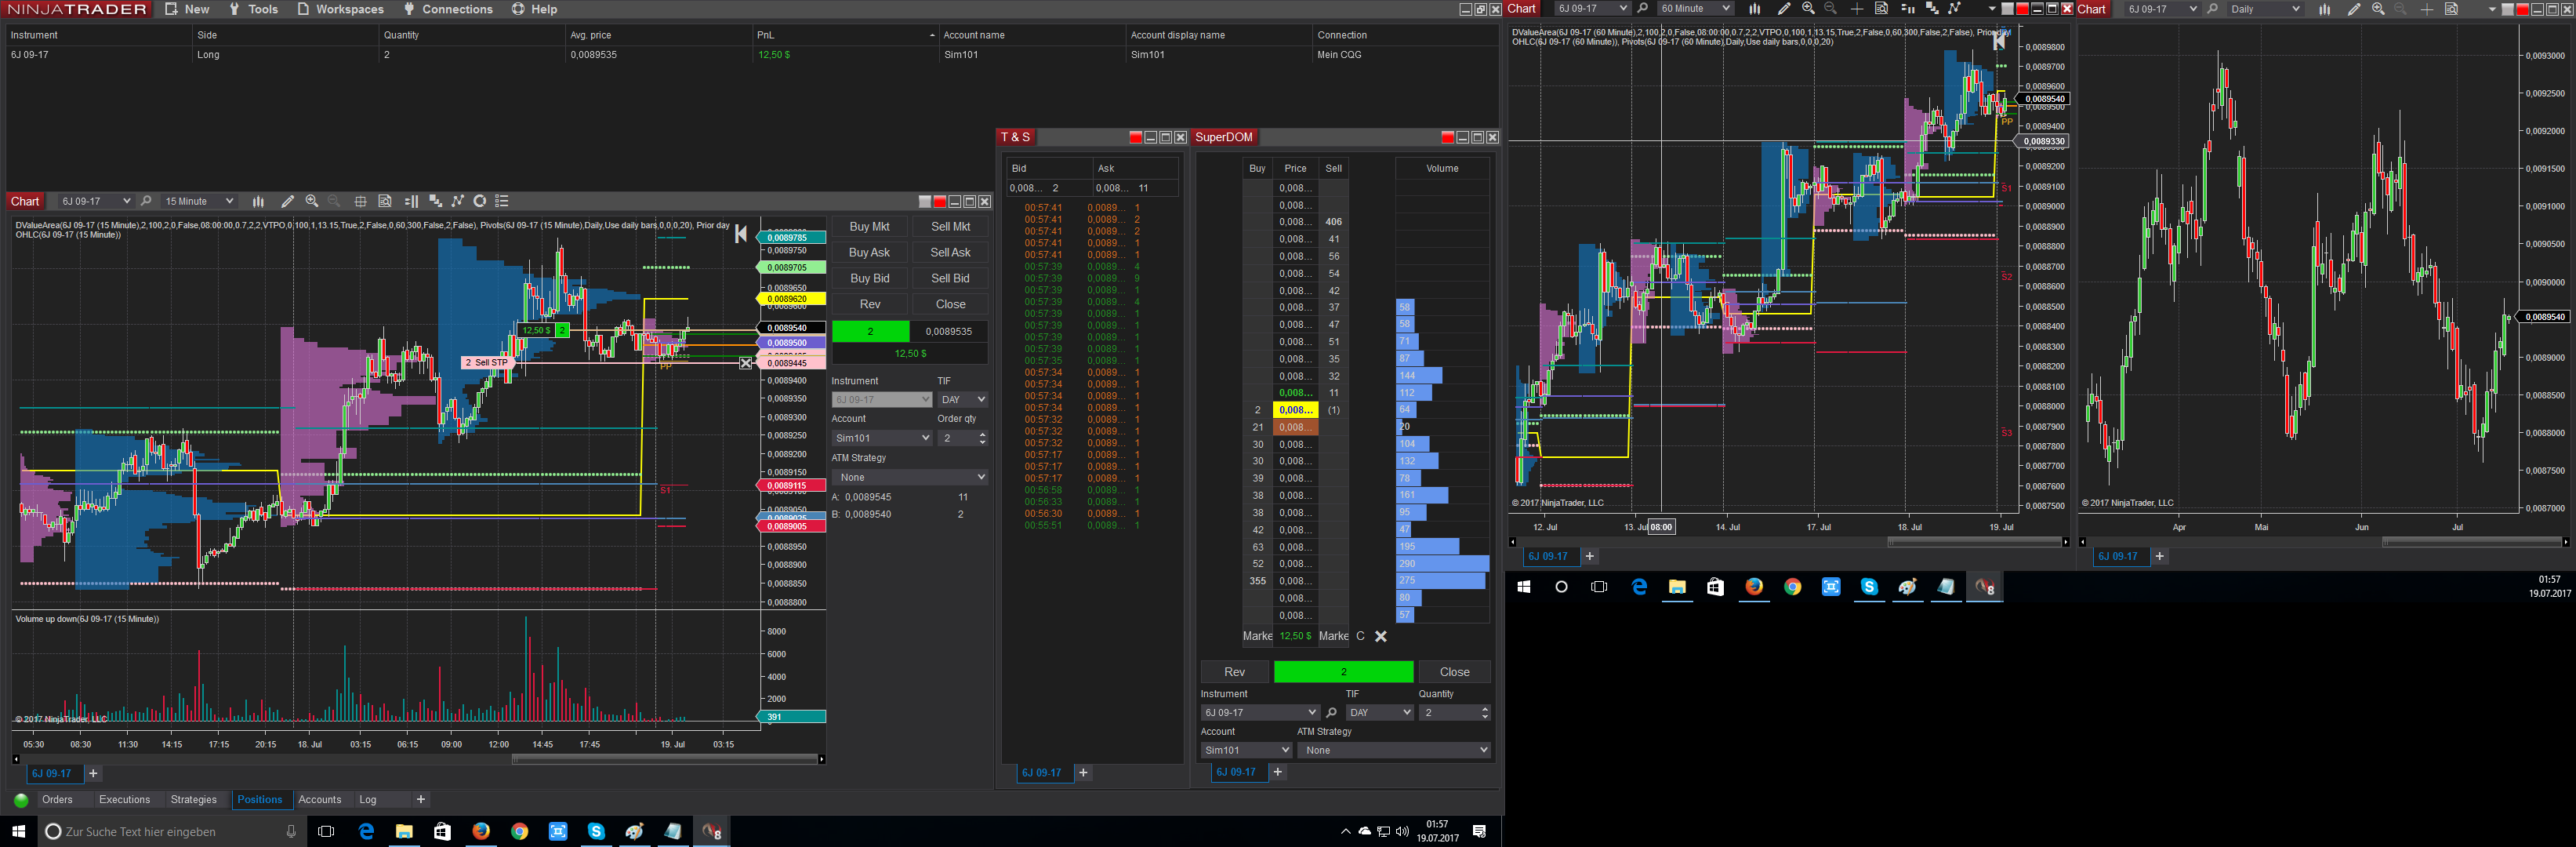
Task: Add a new tab in the T&S window
Action: pyautogui.click(x=1083, y=773)
